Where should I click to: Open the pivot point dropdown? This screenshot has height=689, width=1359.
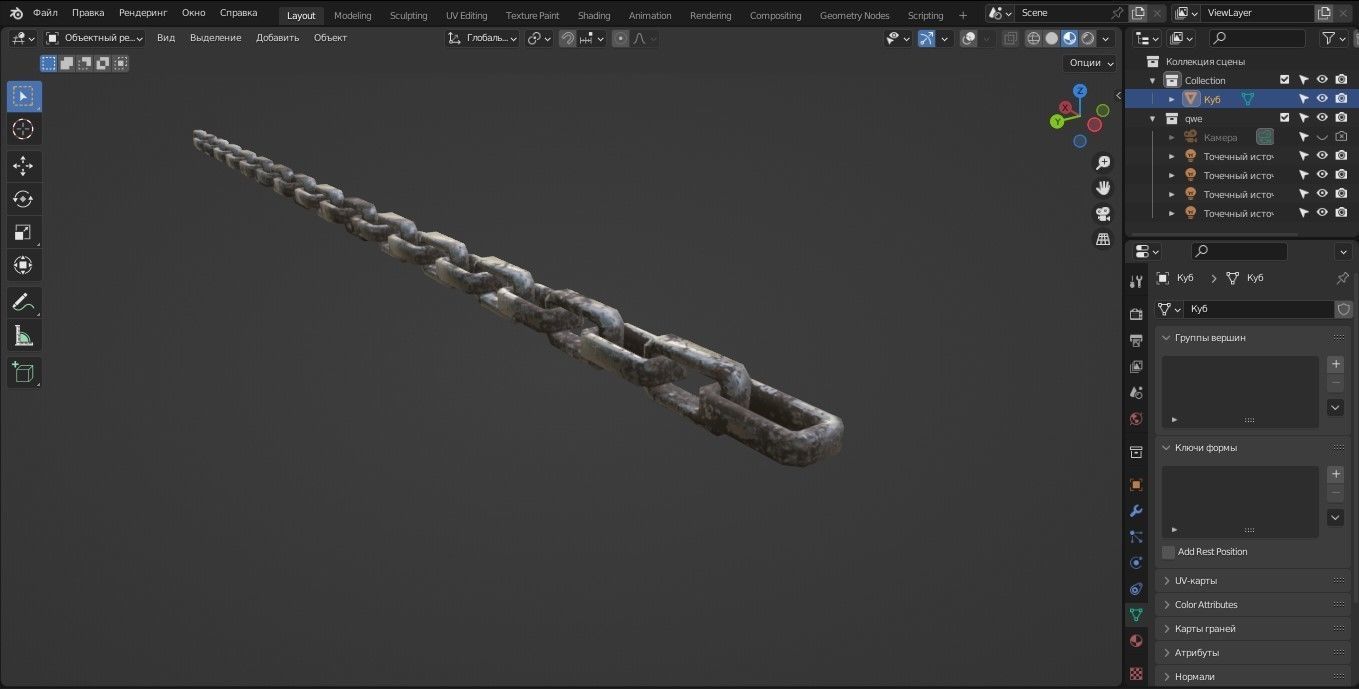539,38
